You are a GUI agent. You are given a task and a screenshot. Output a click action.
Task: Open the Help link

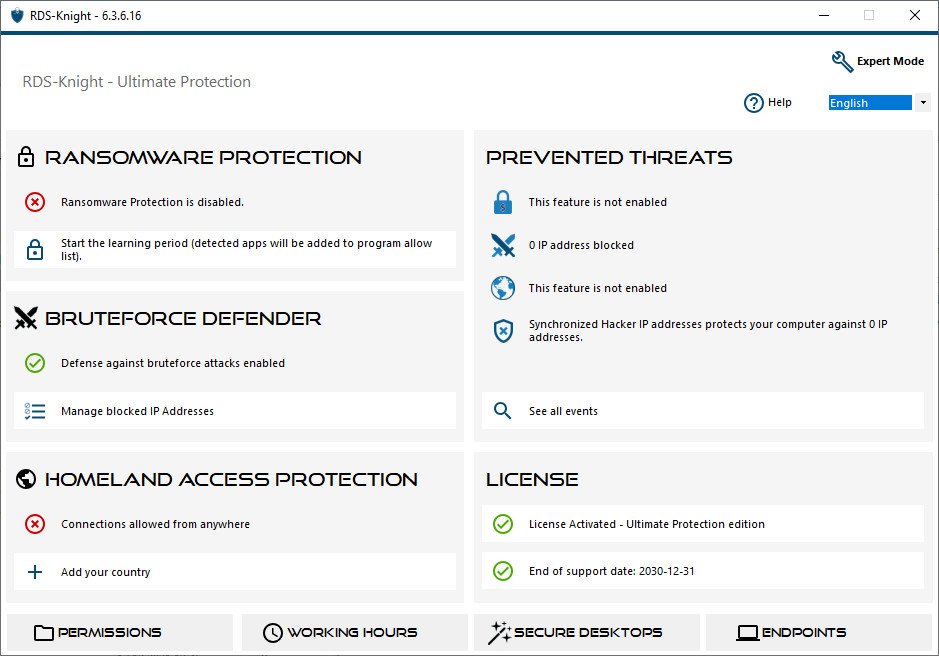pos(779,102)
